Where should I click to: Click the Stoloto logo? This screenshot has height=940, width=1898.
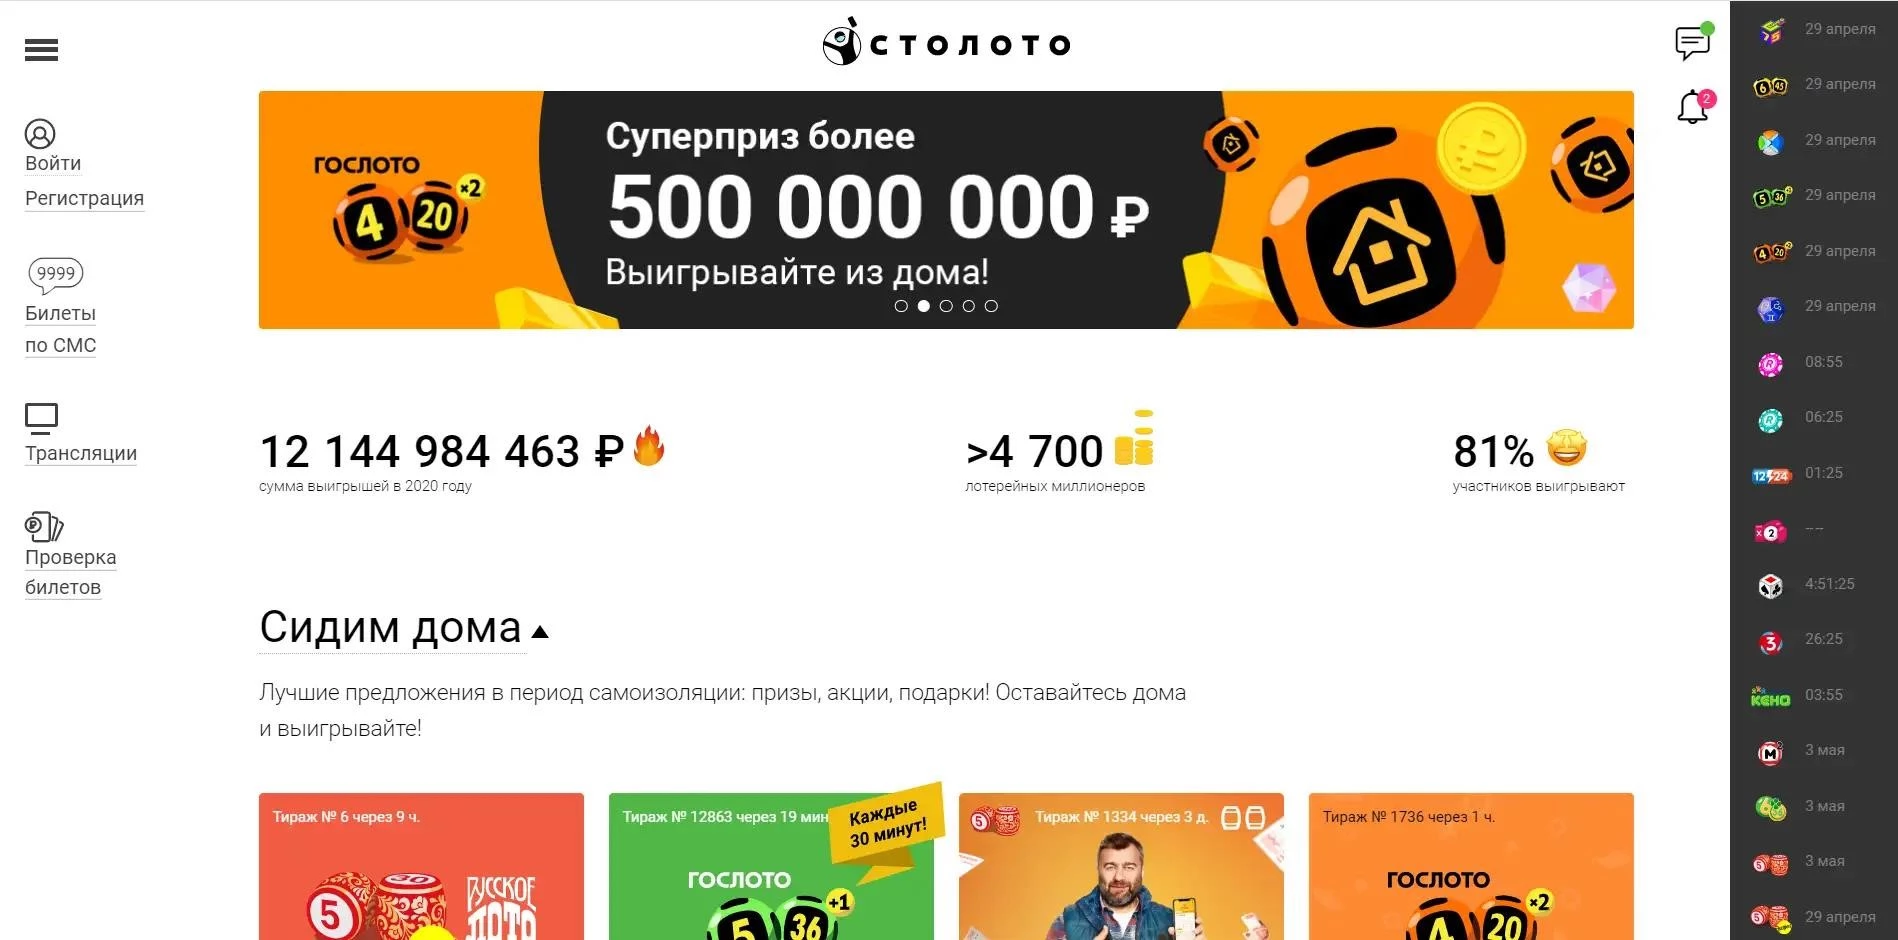click(x=946, y=43)
